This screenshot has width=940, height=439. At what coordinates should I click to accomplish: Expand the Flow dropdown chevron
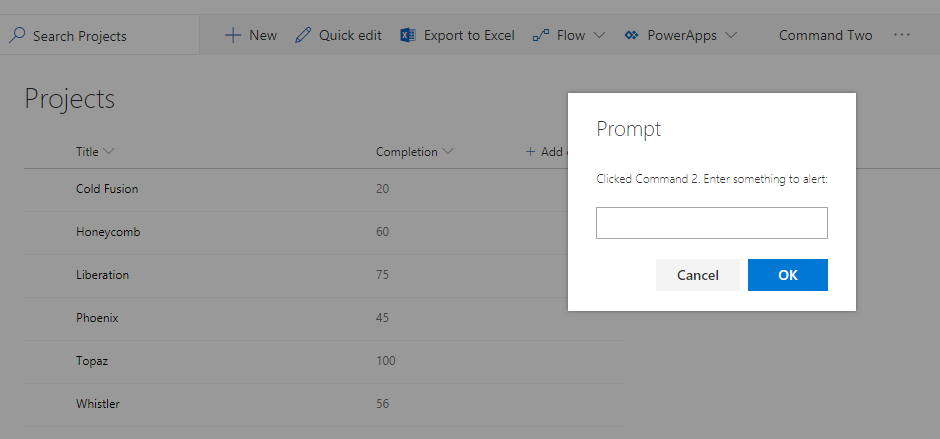(599, 35)
